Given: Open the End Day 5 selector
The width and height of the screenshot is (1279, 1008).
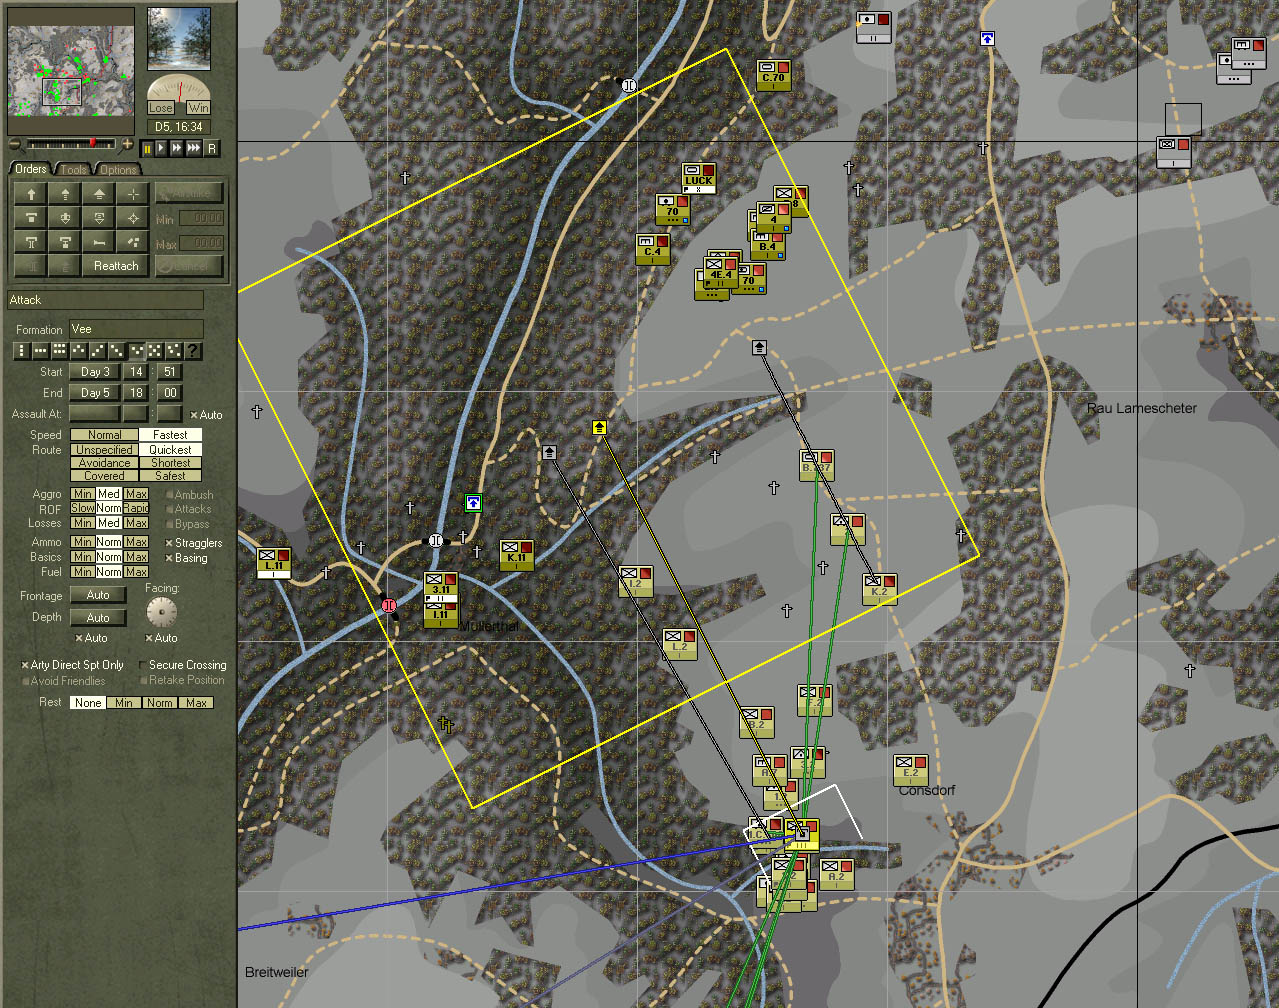Looking at the screenshot, I should [x=95, y=393].
